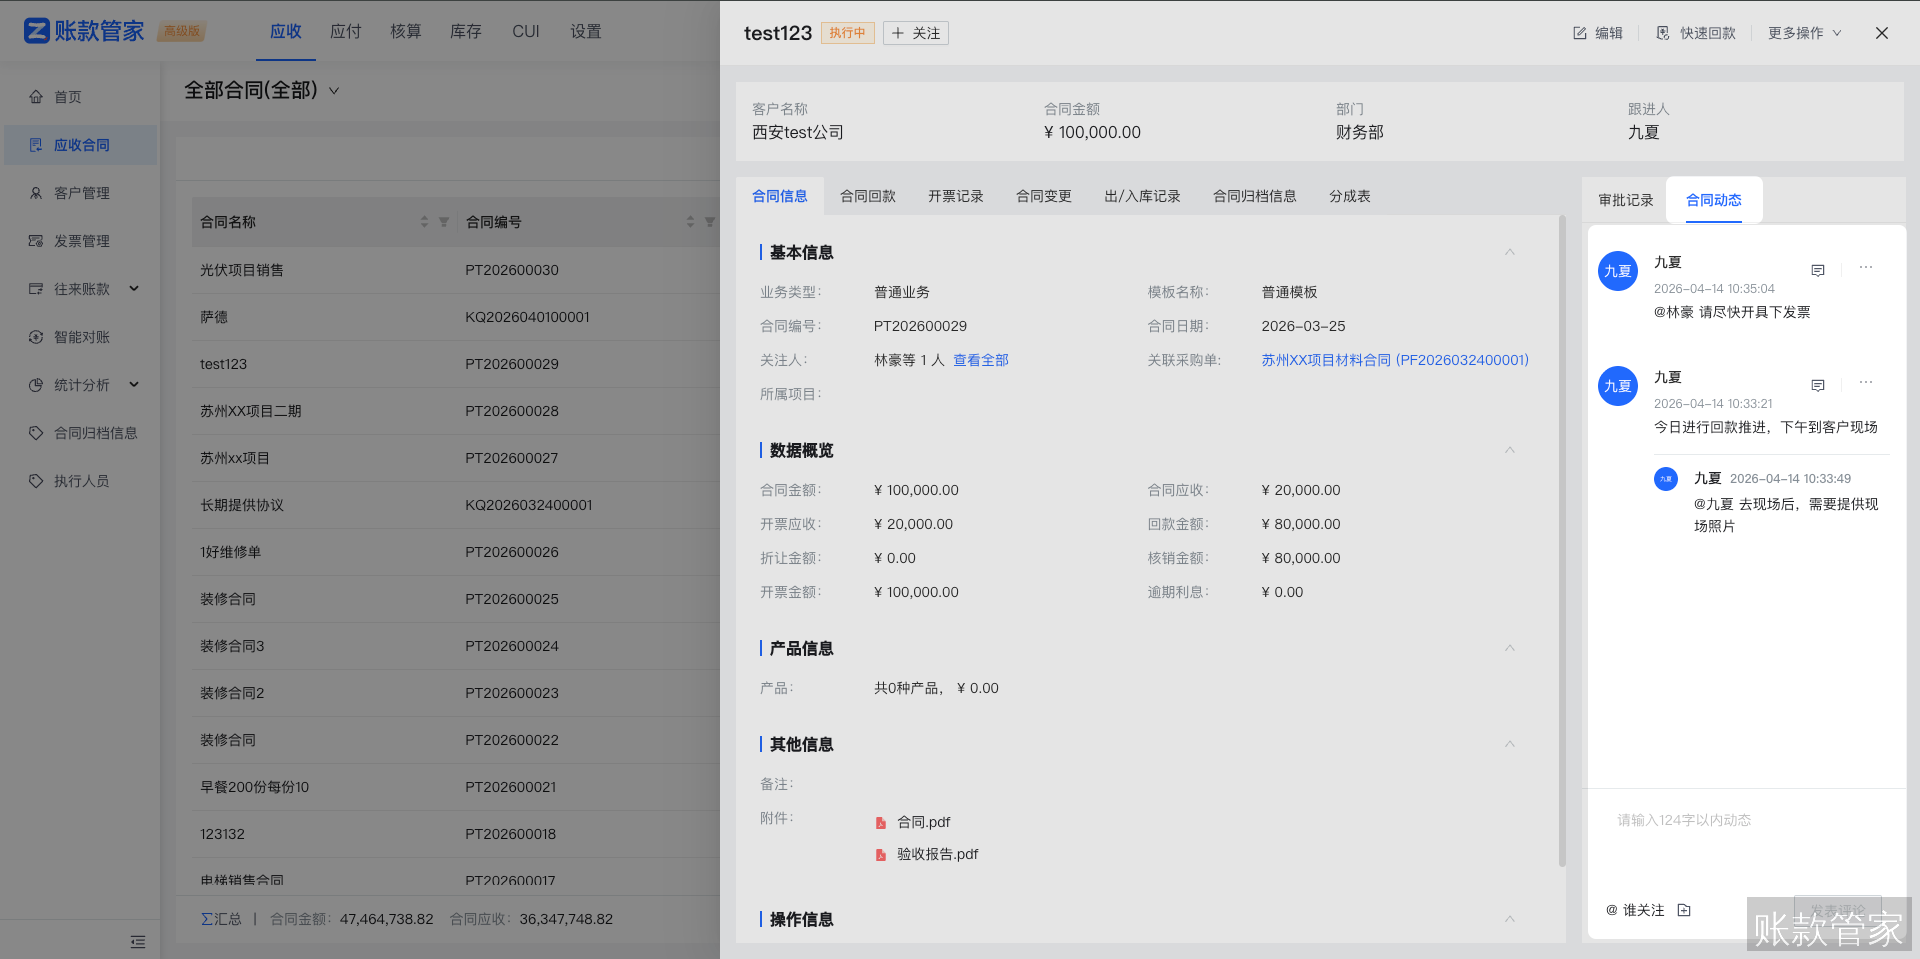This screenshot has width=1920, height=959.
Task: Click the Σ汇总 summary label
Action: point(221,919)
